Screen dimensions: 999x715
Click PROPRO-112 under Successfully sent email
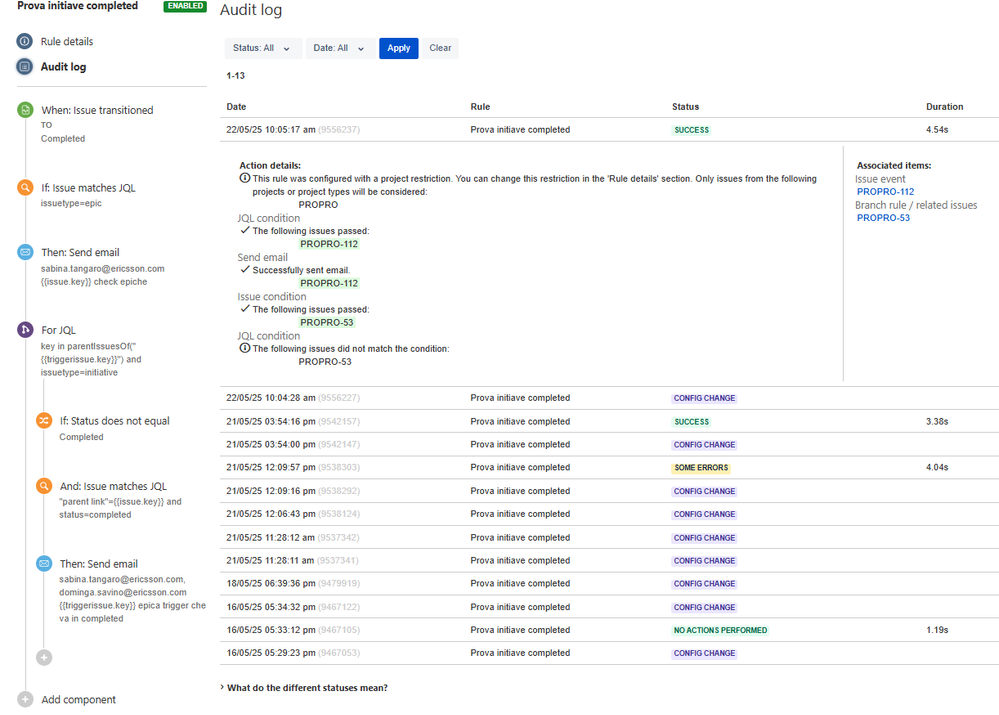329,283
